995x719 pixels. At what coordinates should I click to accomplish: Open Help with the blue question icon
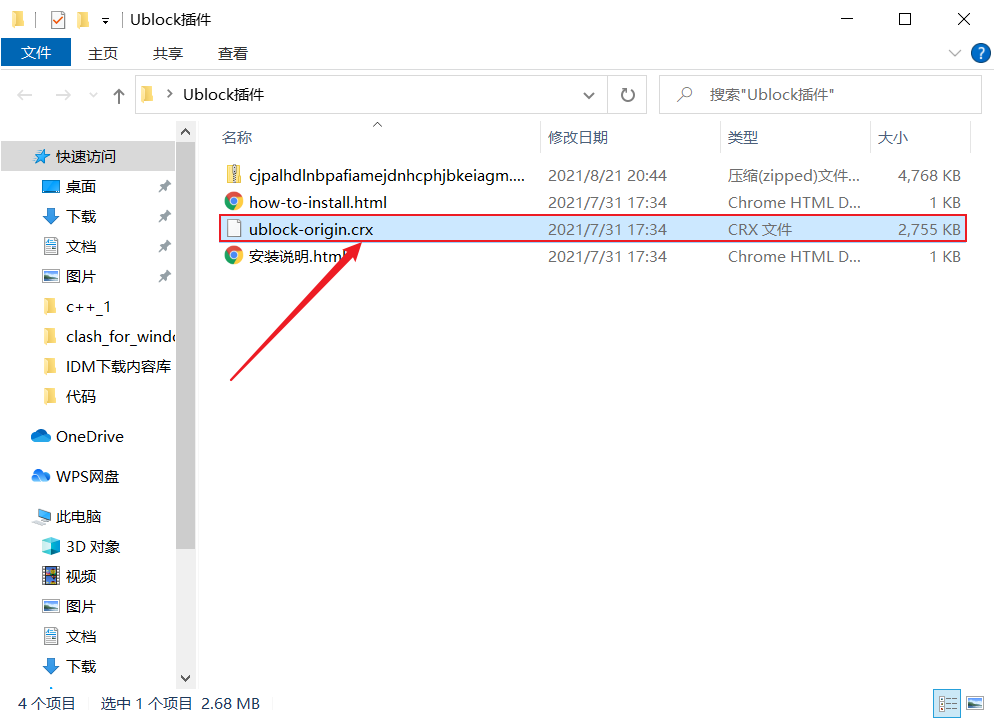click(x=980, y=53)
